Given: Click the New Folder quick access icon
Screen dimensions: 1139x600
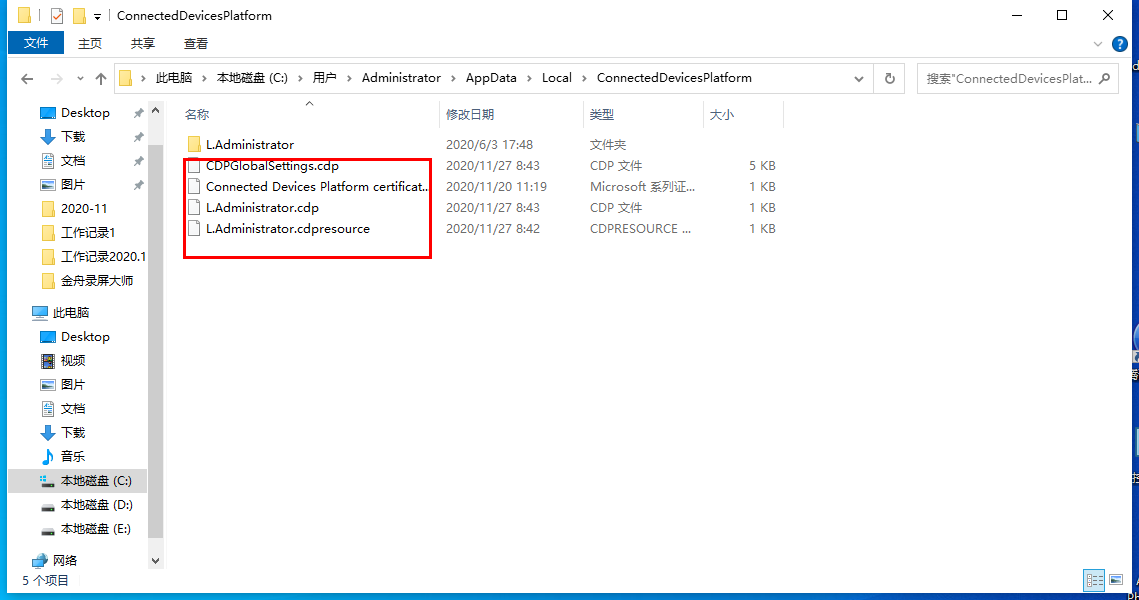Looking at the screenshot, I should click(79, 15).
